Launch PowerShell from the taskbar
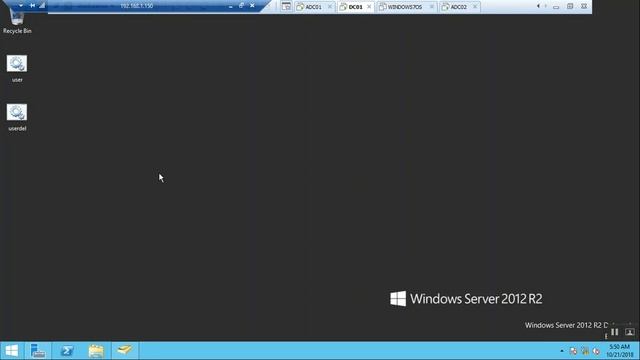Screen dimensions: 640x360 [67, 351]
